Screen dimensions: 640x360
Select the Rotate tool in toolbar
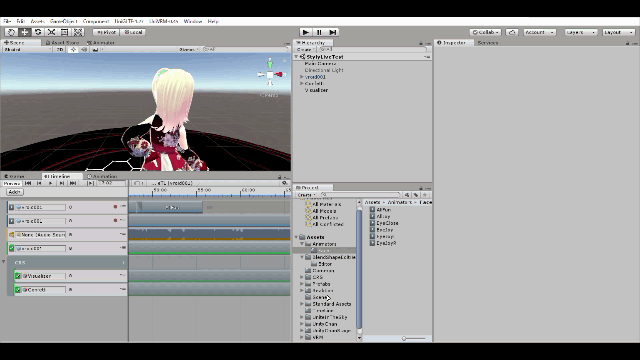[38, 32]
